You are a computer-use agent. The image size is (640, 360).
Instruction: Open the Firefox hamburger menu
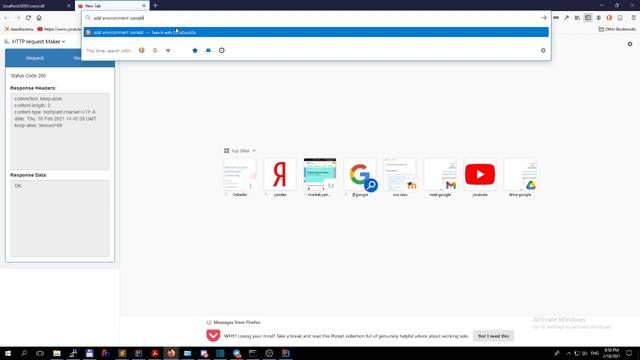[633, 18]
